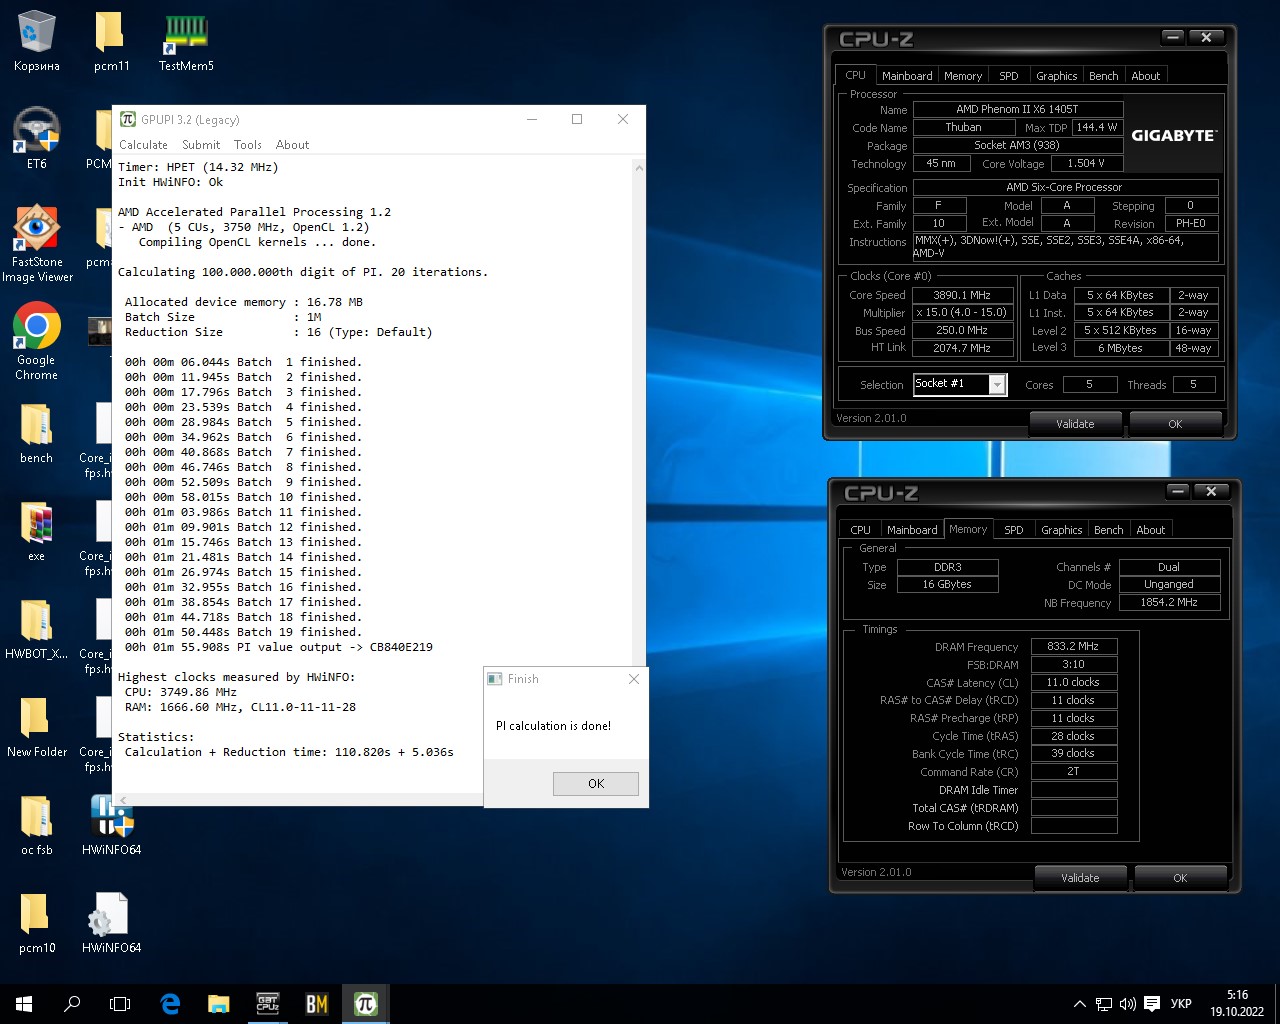Open the HWiNFO64 settings file icon

[x=111, y=923]
